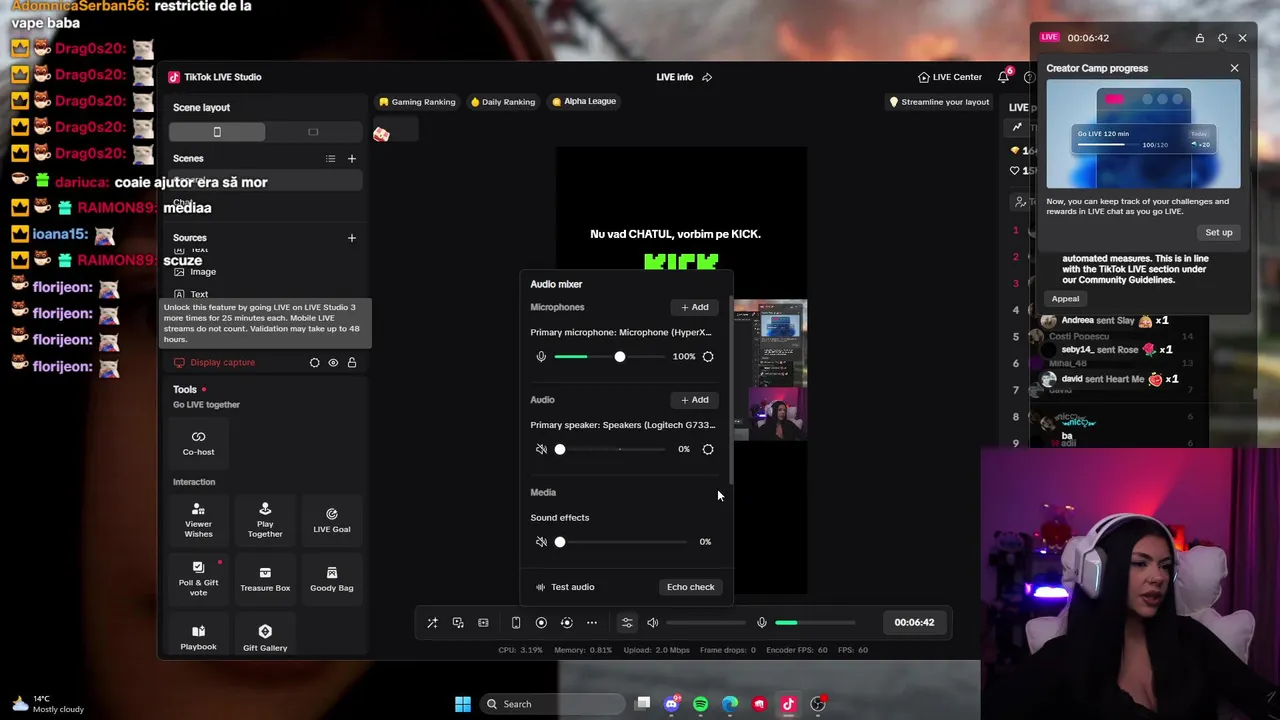Add a new scene with plus icon

click(x=351, y=158)
